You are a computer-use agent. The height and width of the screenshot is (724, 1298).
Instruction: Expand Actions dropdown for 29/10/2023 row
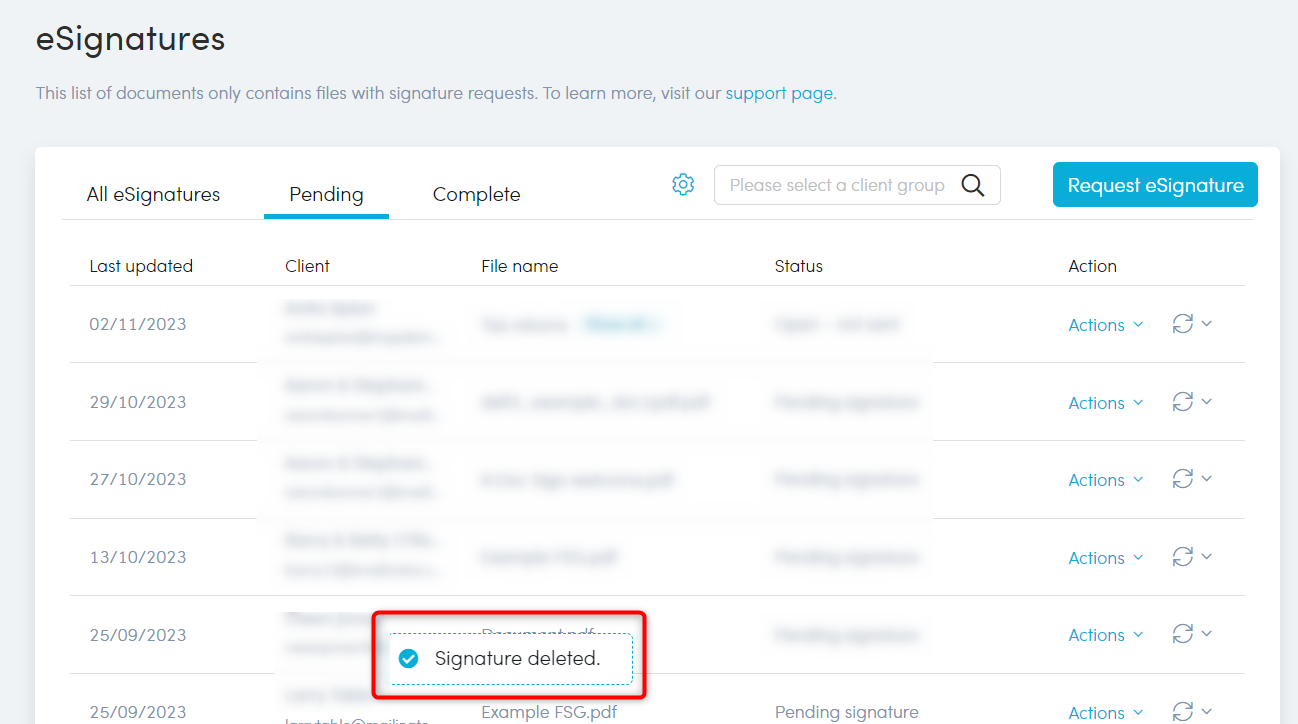[1105, 403]
